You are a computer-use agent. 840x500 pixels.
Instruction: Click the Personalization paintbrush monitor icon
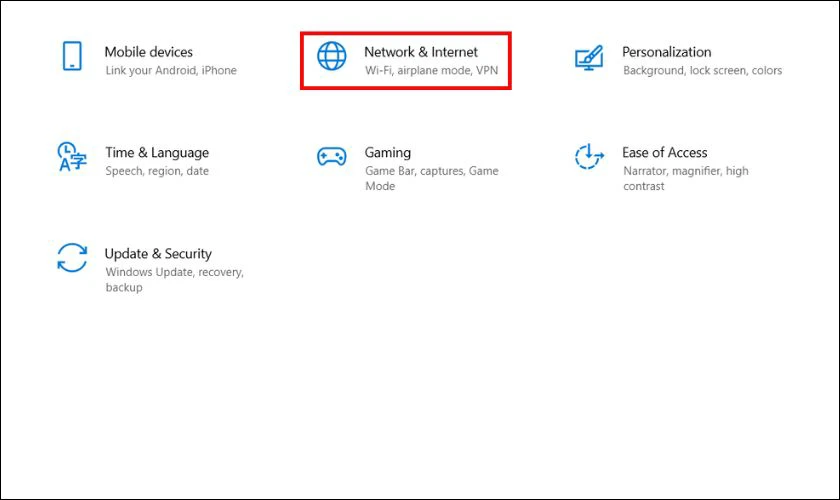[x=589, y=58]
